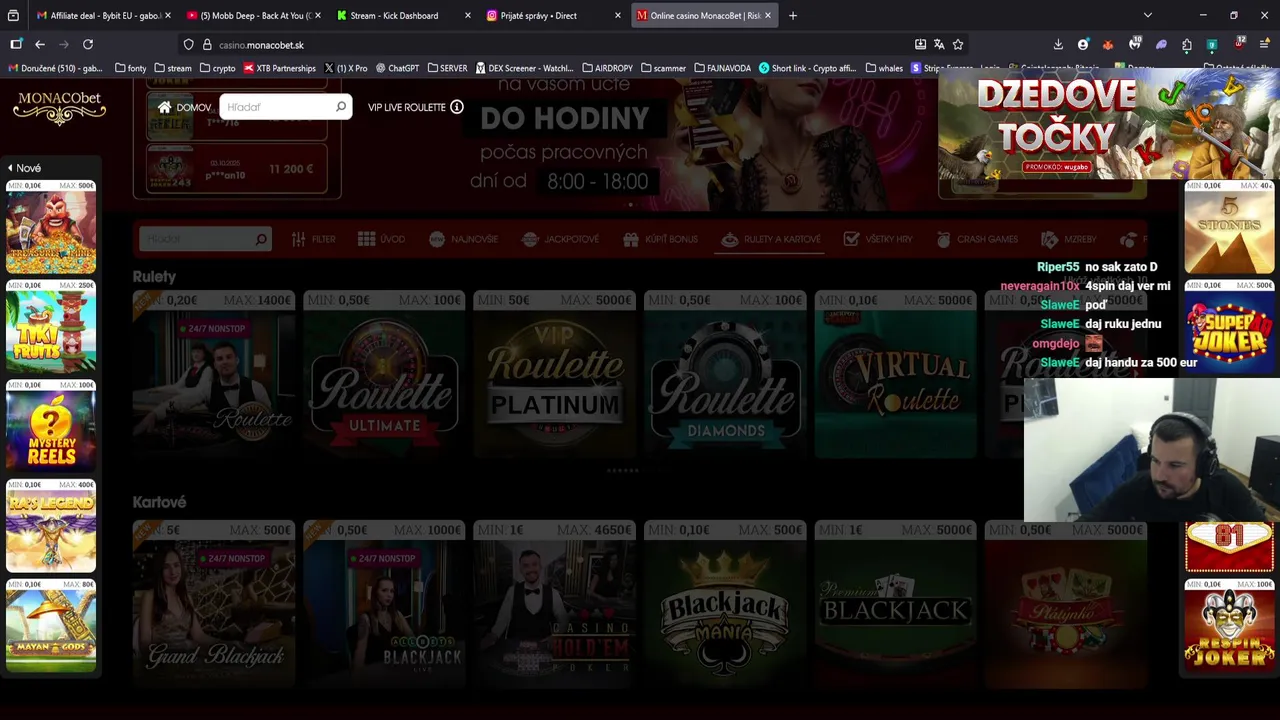Reload the page with the refresh icon
This screenshot has width=1280, height=720.
88,45
